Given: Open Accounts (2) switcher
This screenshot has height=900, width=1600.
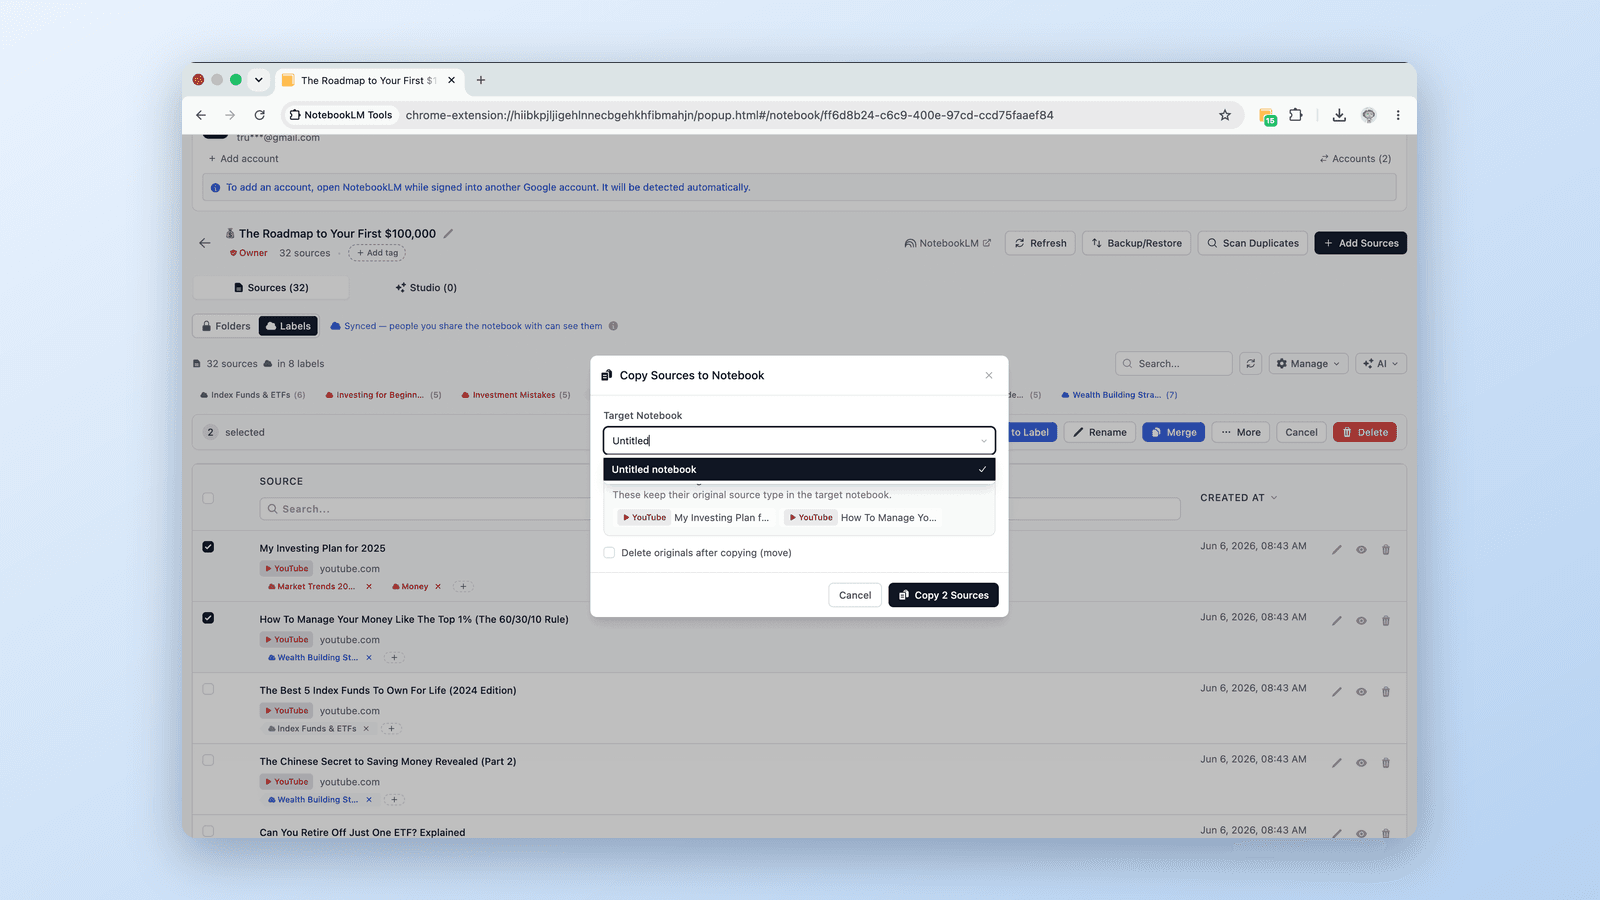Looking at the screenshot, I should coord(1355,159).
